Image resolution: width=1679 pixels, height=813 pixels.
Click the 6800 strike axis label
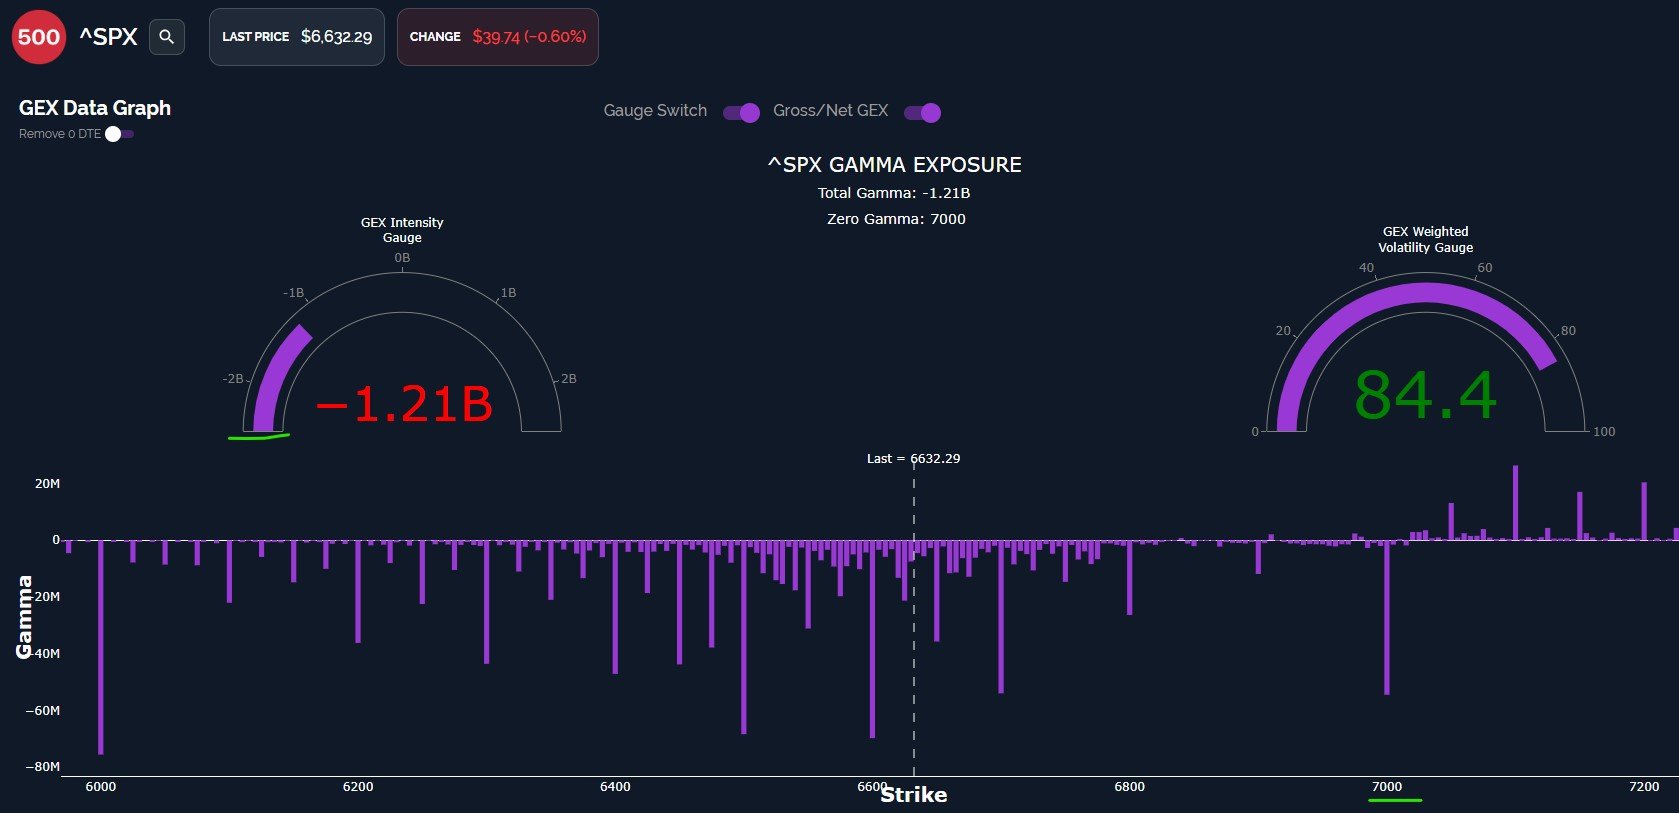pyautogui.click(x=1129, y=787)
